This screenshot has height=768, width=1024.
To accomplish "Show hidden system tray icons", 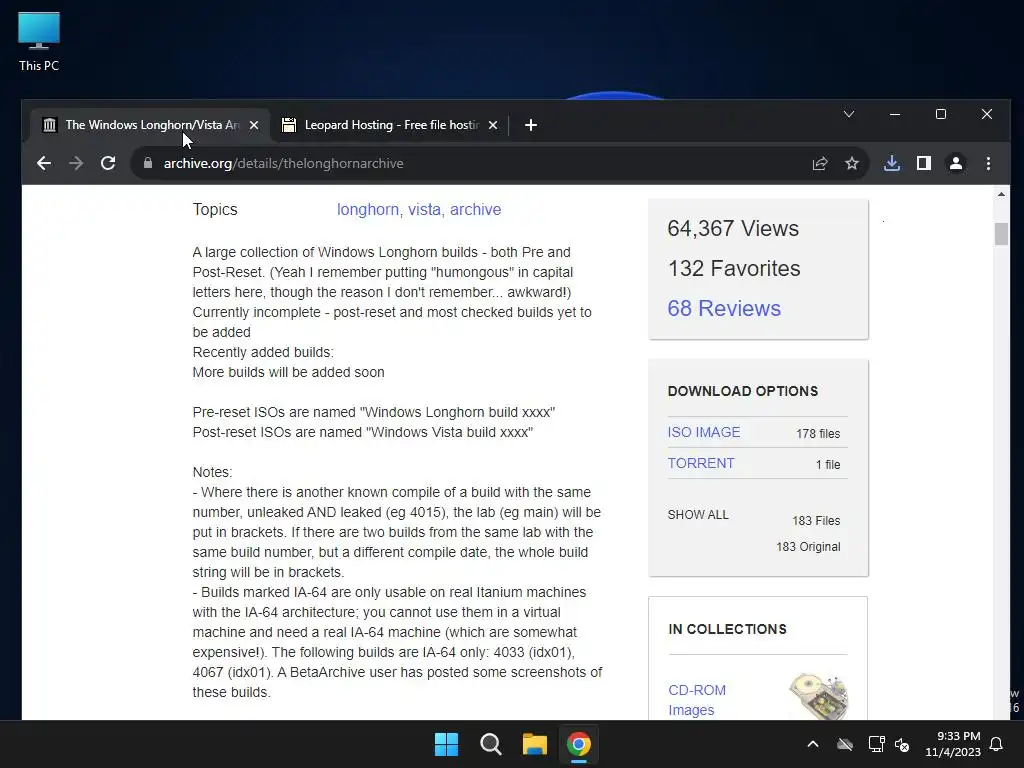I will pyautogui.click(x=812, y=744).
